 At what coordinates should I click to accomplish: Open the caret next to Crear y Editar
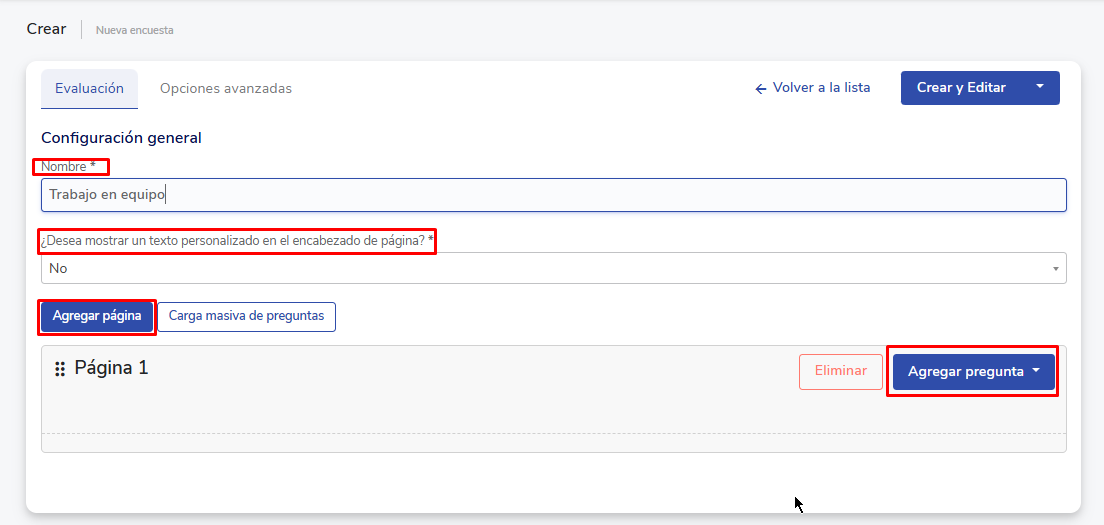(x=1040, y=87)
